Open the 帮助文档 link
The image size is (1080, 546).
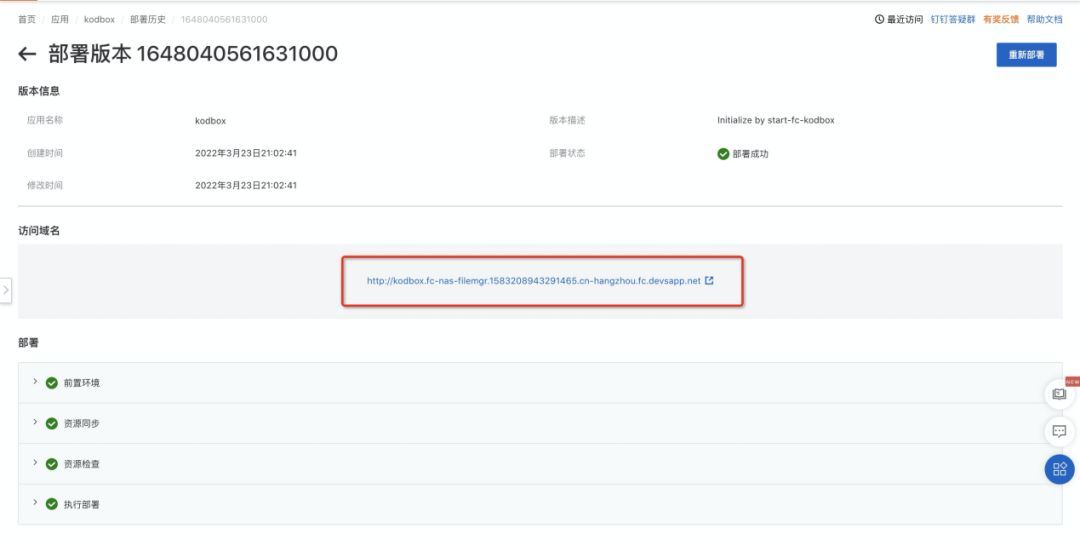click(x=1044, y=19)
